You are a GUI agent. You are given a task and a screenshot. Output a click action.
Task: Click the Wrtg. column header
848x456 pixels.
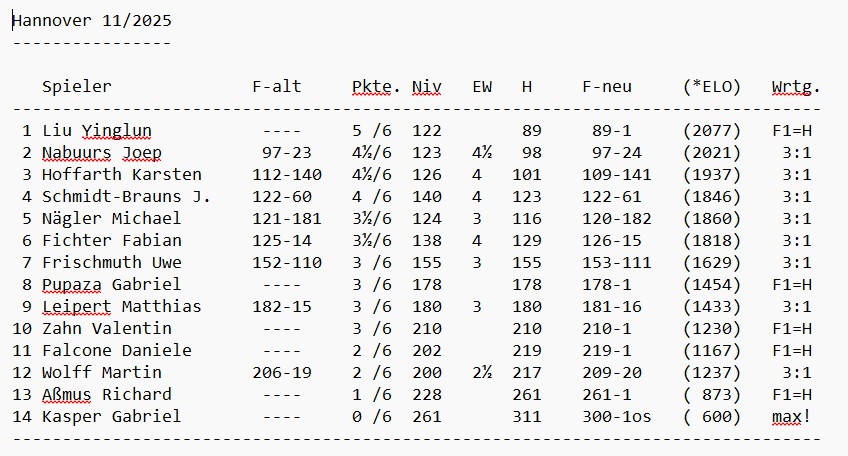(x=796, y=87)
